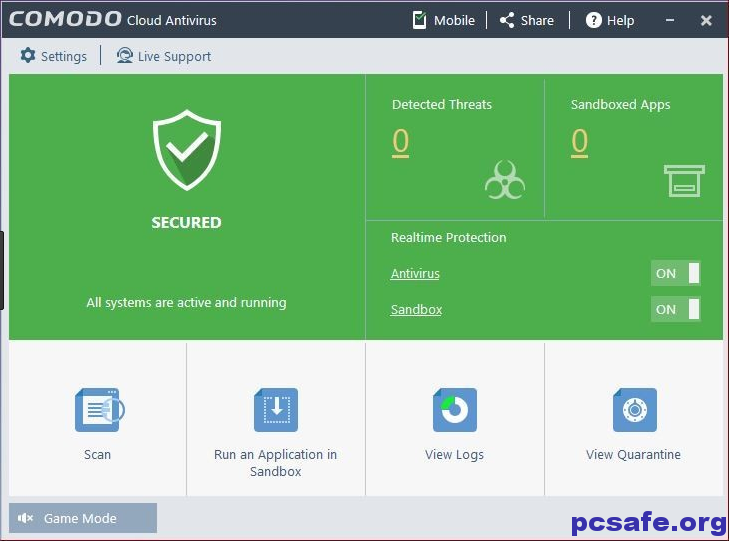The height and width of the screenshot is (541, 729).
Task: Click the left-edge side panel handle
Action: coord(3,270)
